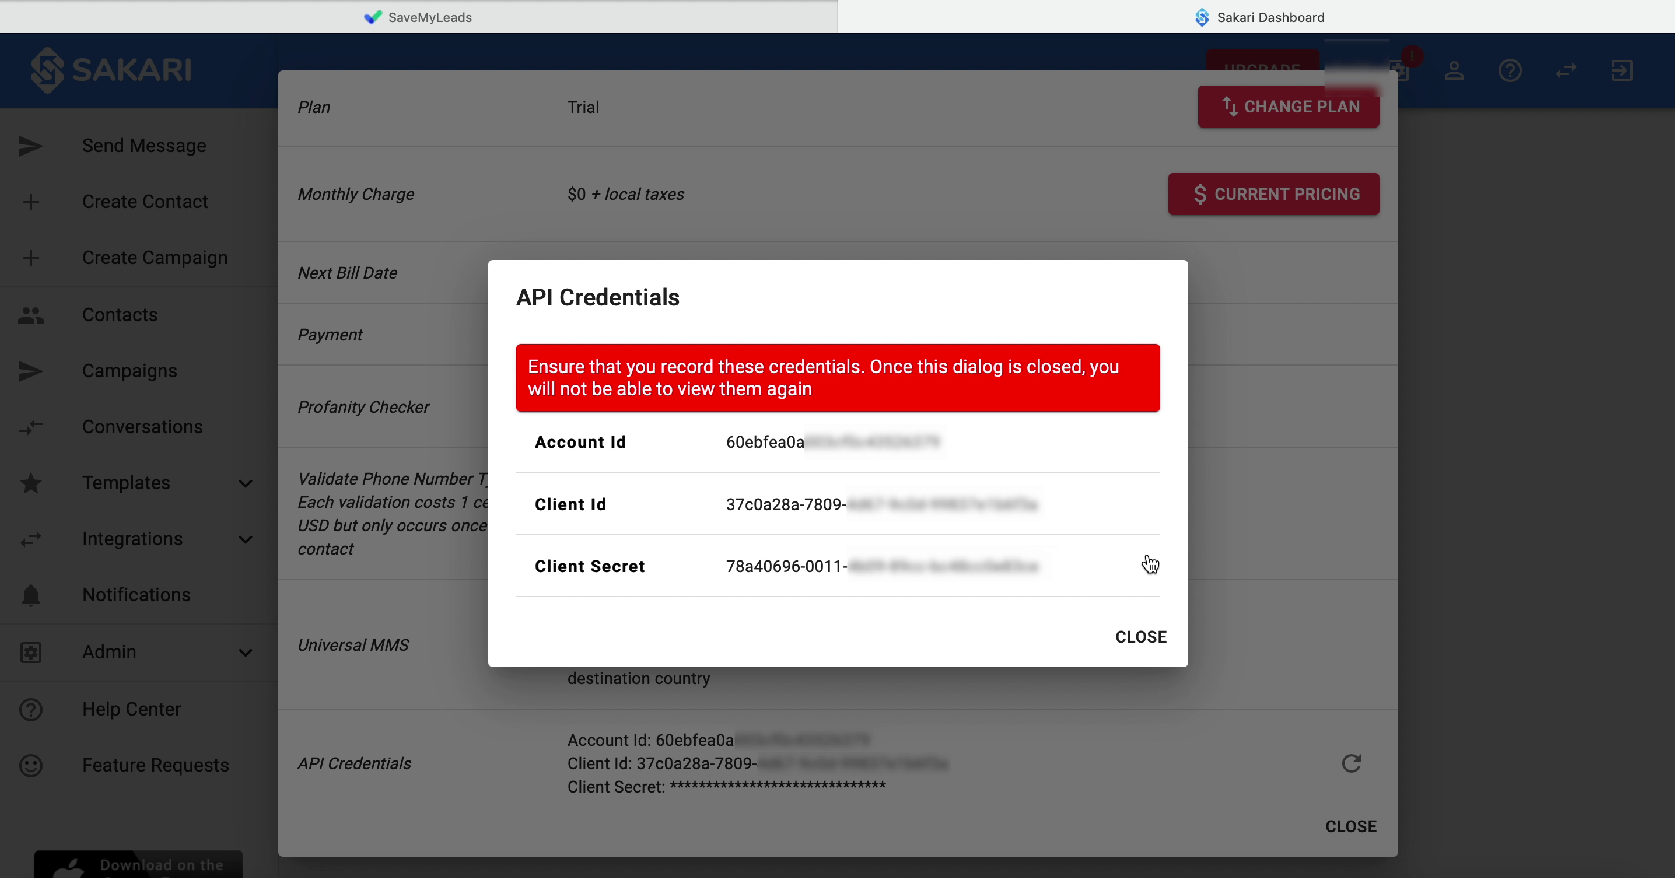This screenshot has width=1675, height=878.
Task: Expand the Admin menu chevron
Action: tap(245, 652)
